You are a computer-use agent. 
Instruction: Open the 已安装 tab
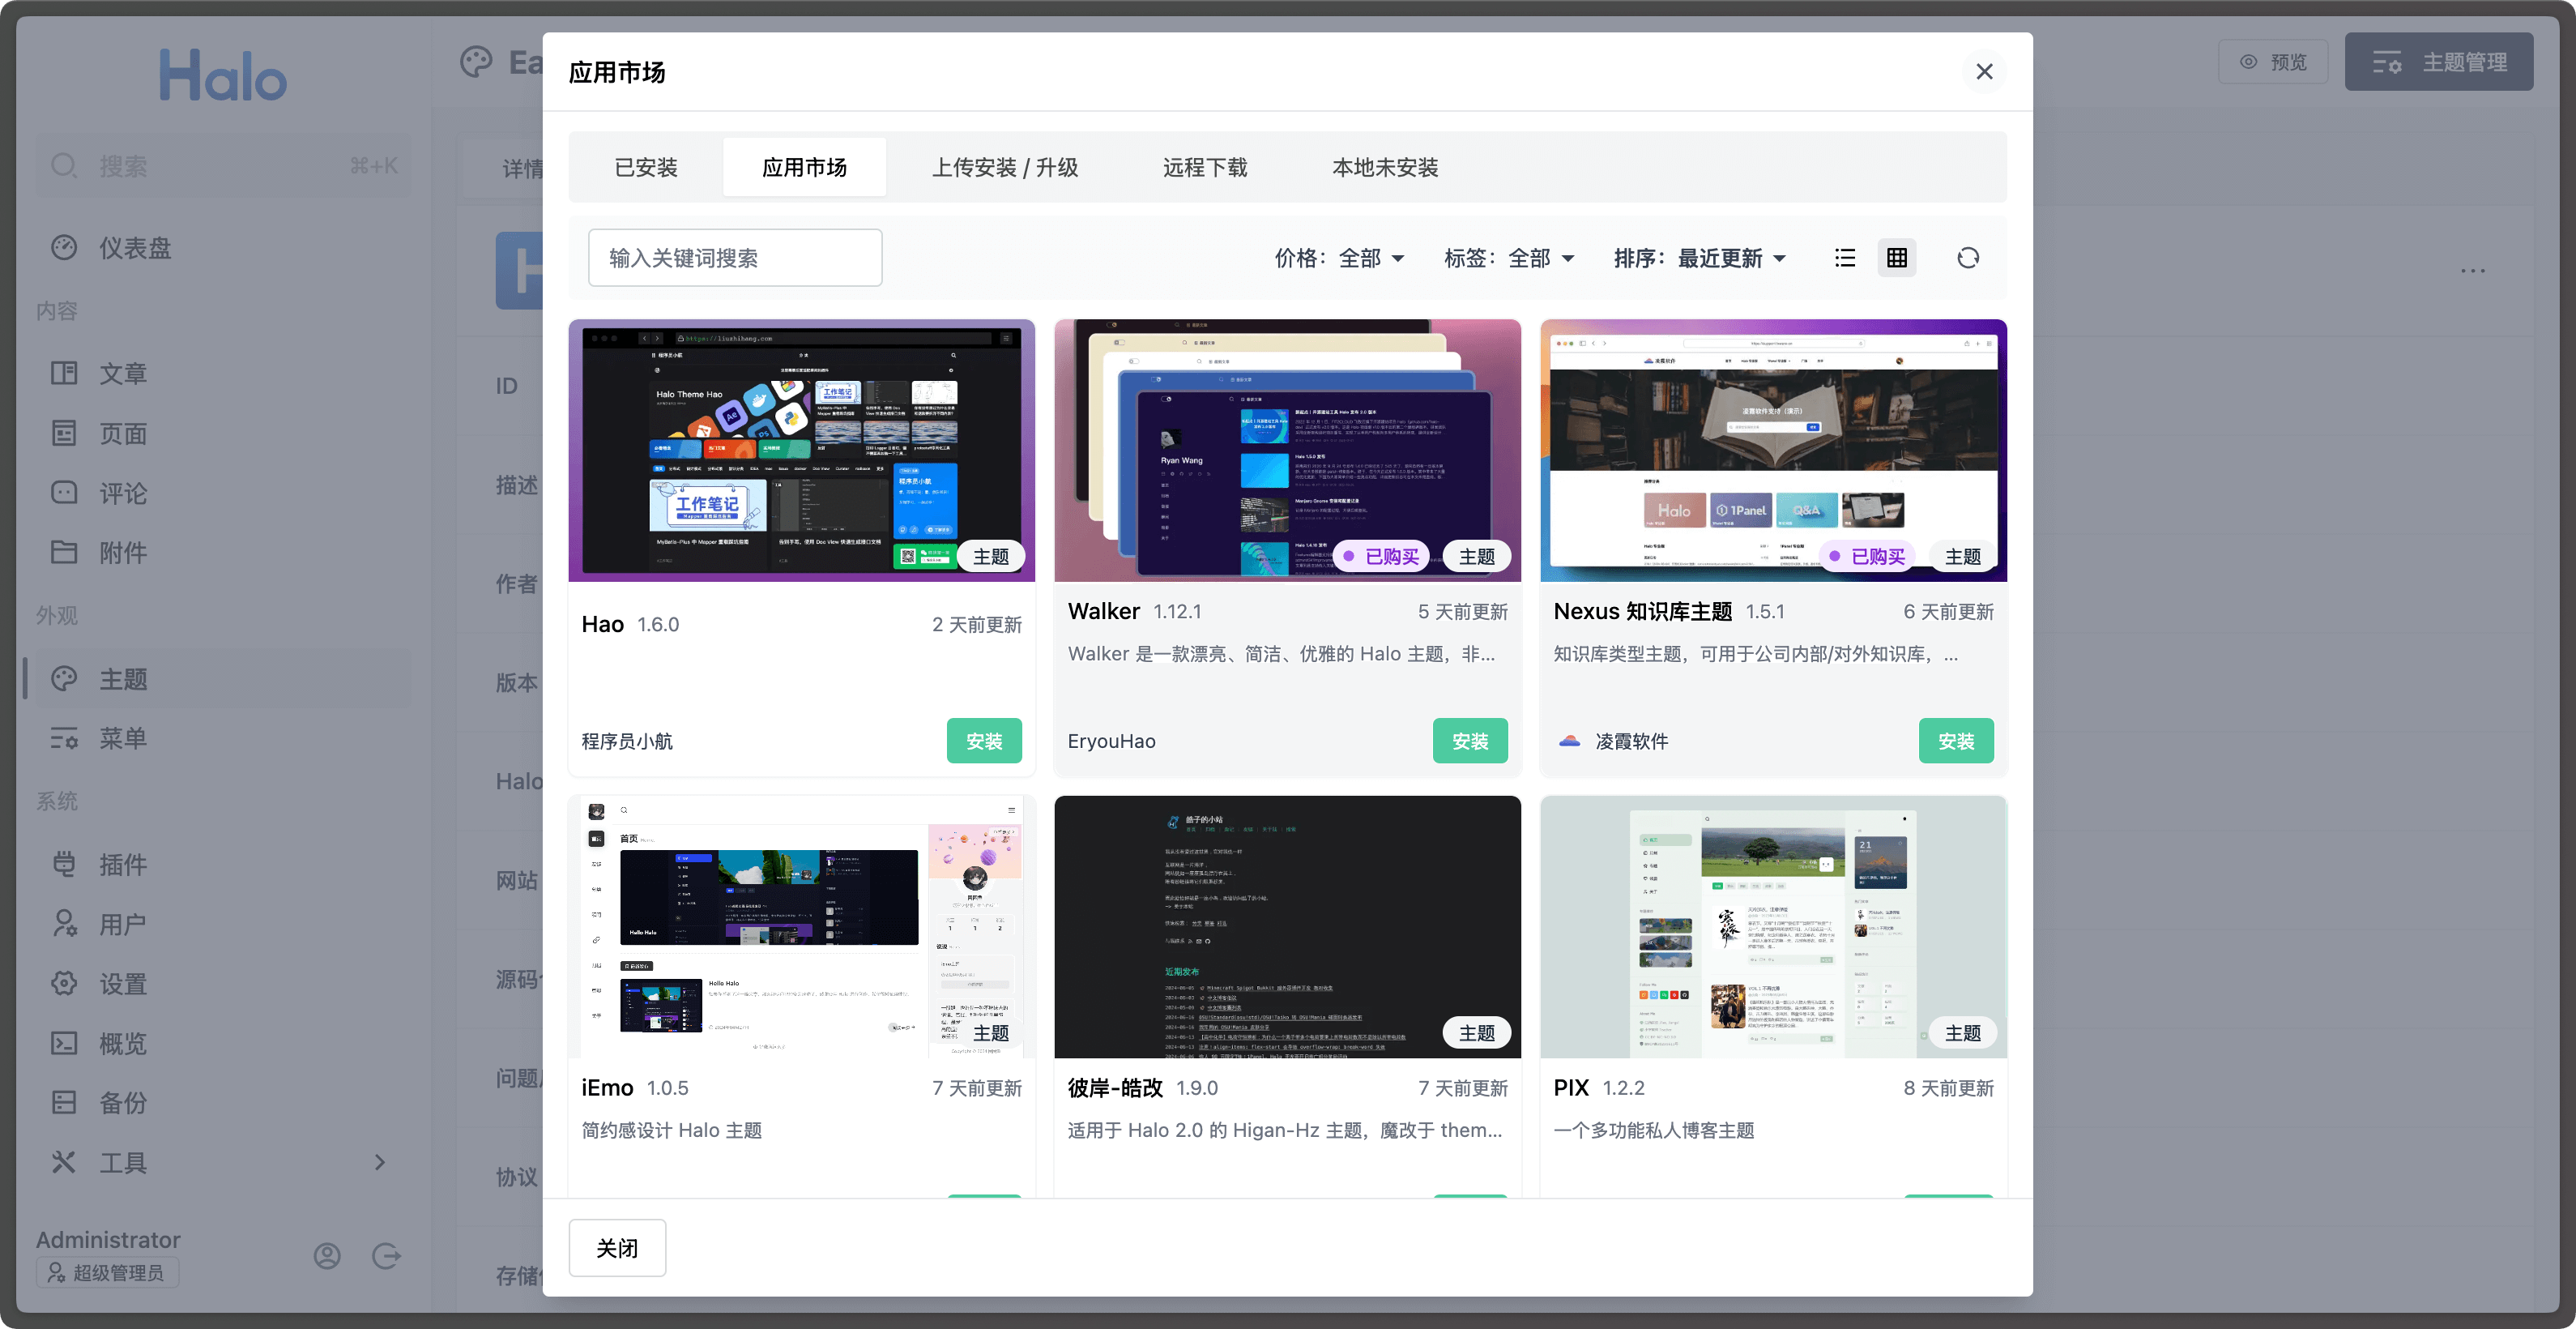pyautogui.click(x=646, y=167)
